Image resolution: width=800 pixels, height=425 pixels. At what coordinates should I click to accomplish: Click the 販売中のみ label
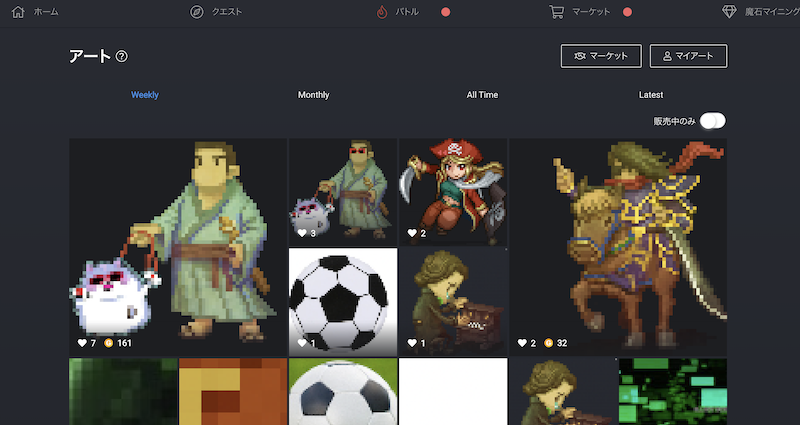tap(674, 121)
